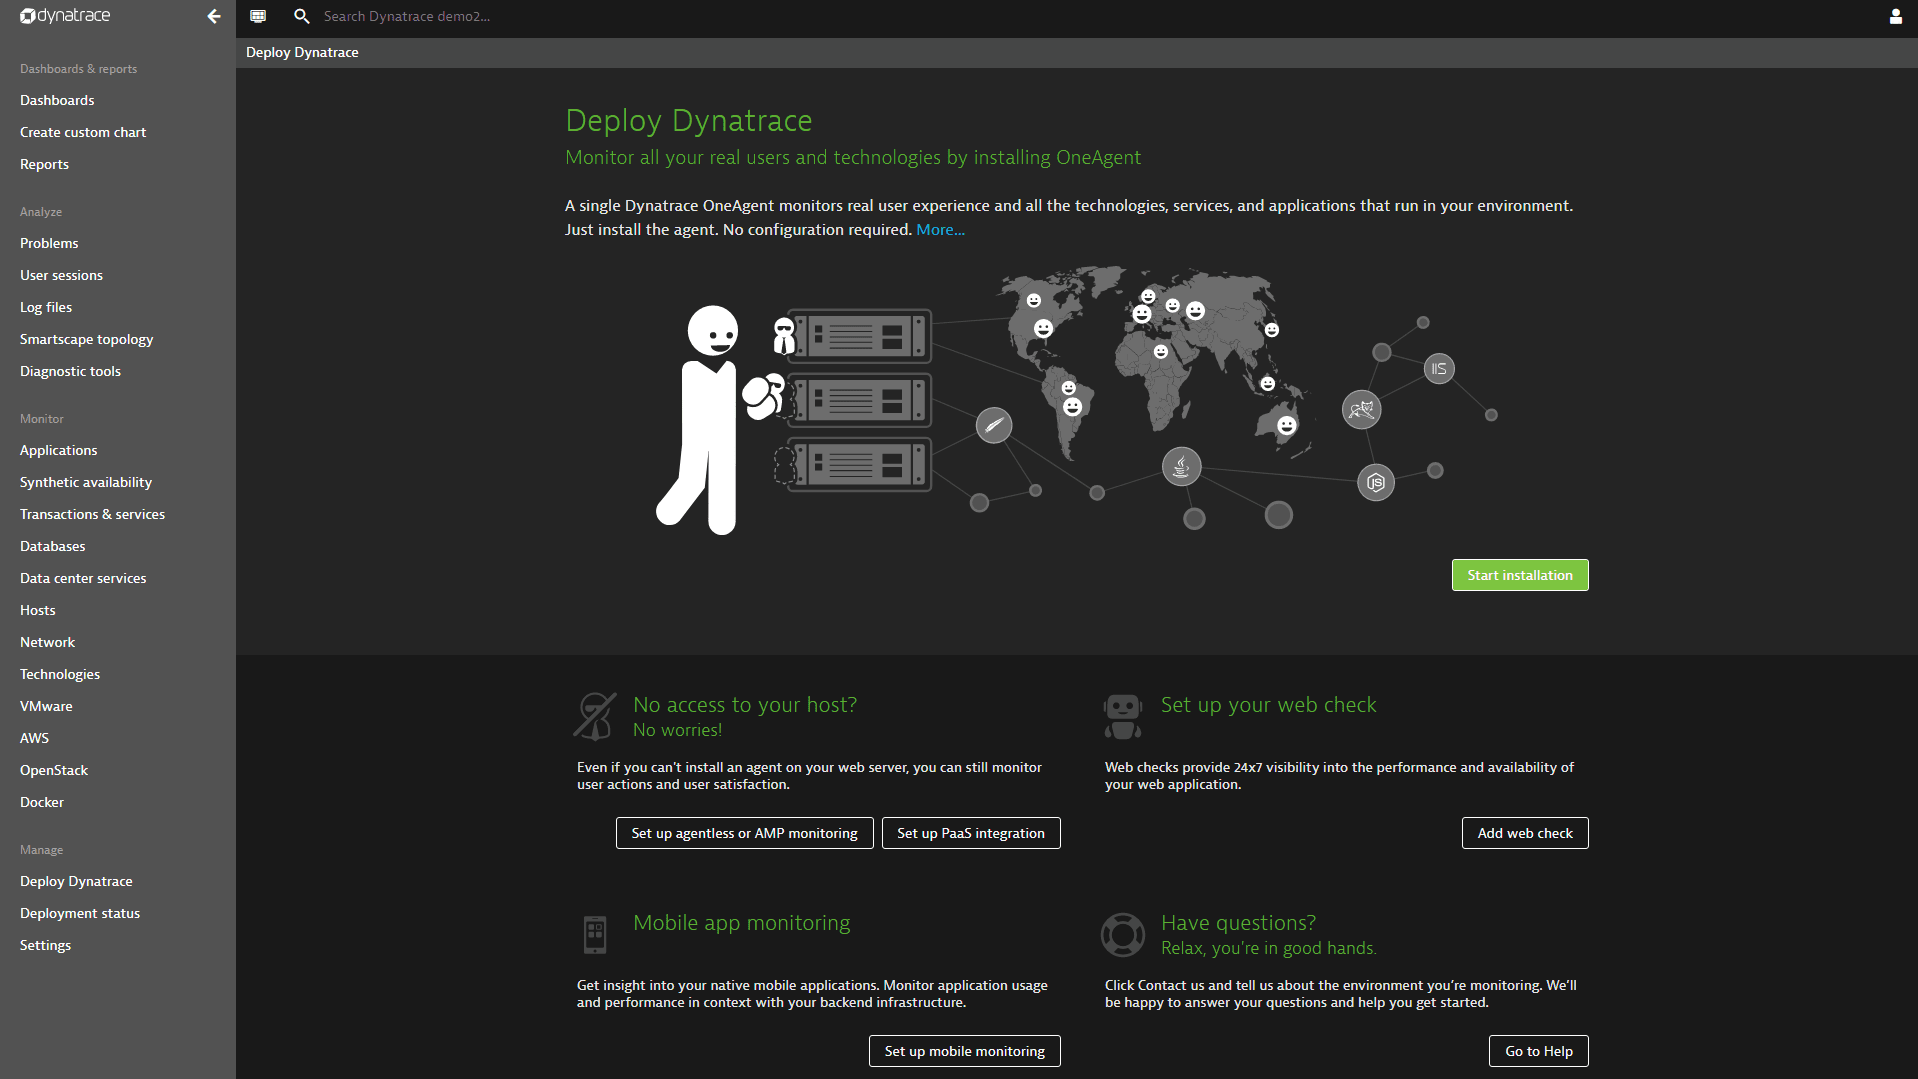Click Go to Help button
This screenshot has width=1918, height=1079.
click(x=1538, y=1051)
